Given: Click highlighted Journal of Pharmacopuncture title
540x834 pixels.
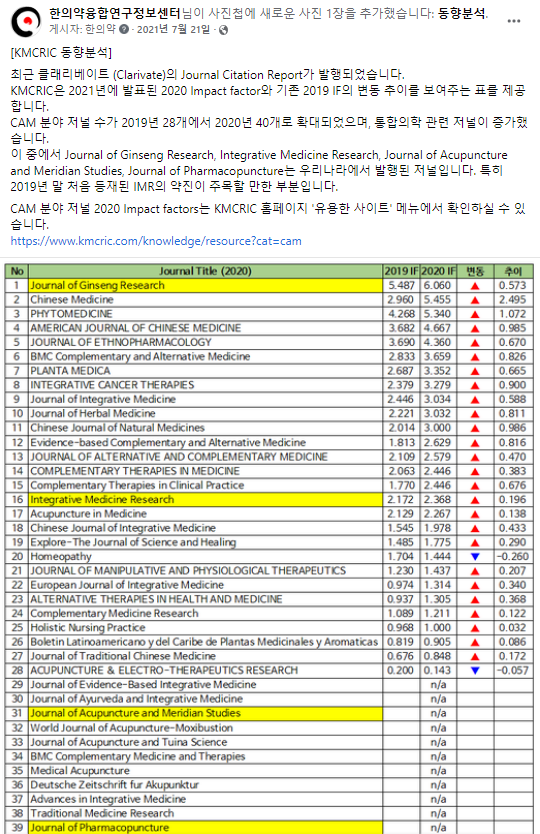Looking at the screenshot, I should (99, 827).
